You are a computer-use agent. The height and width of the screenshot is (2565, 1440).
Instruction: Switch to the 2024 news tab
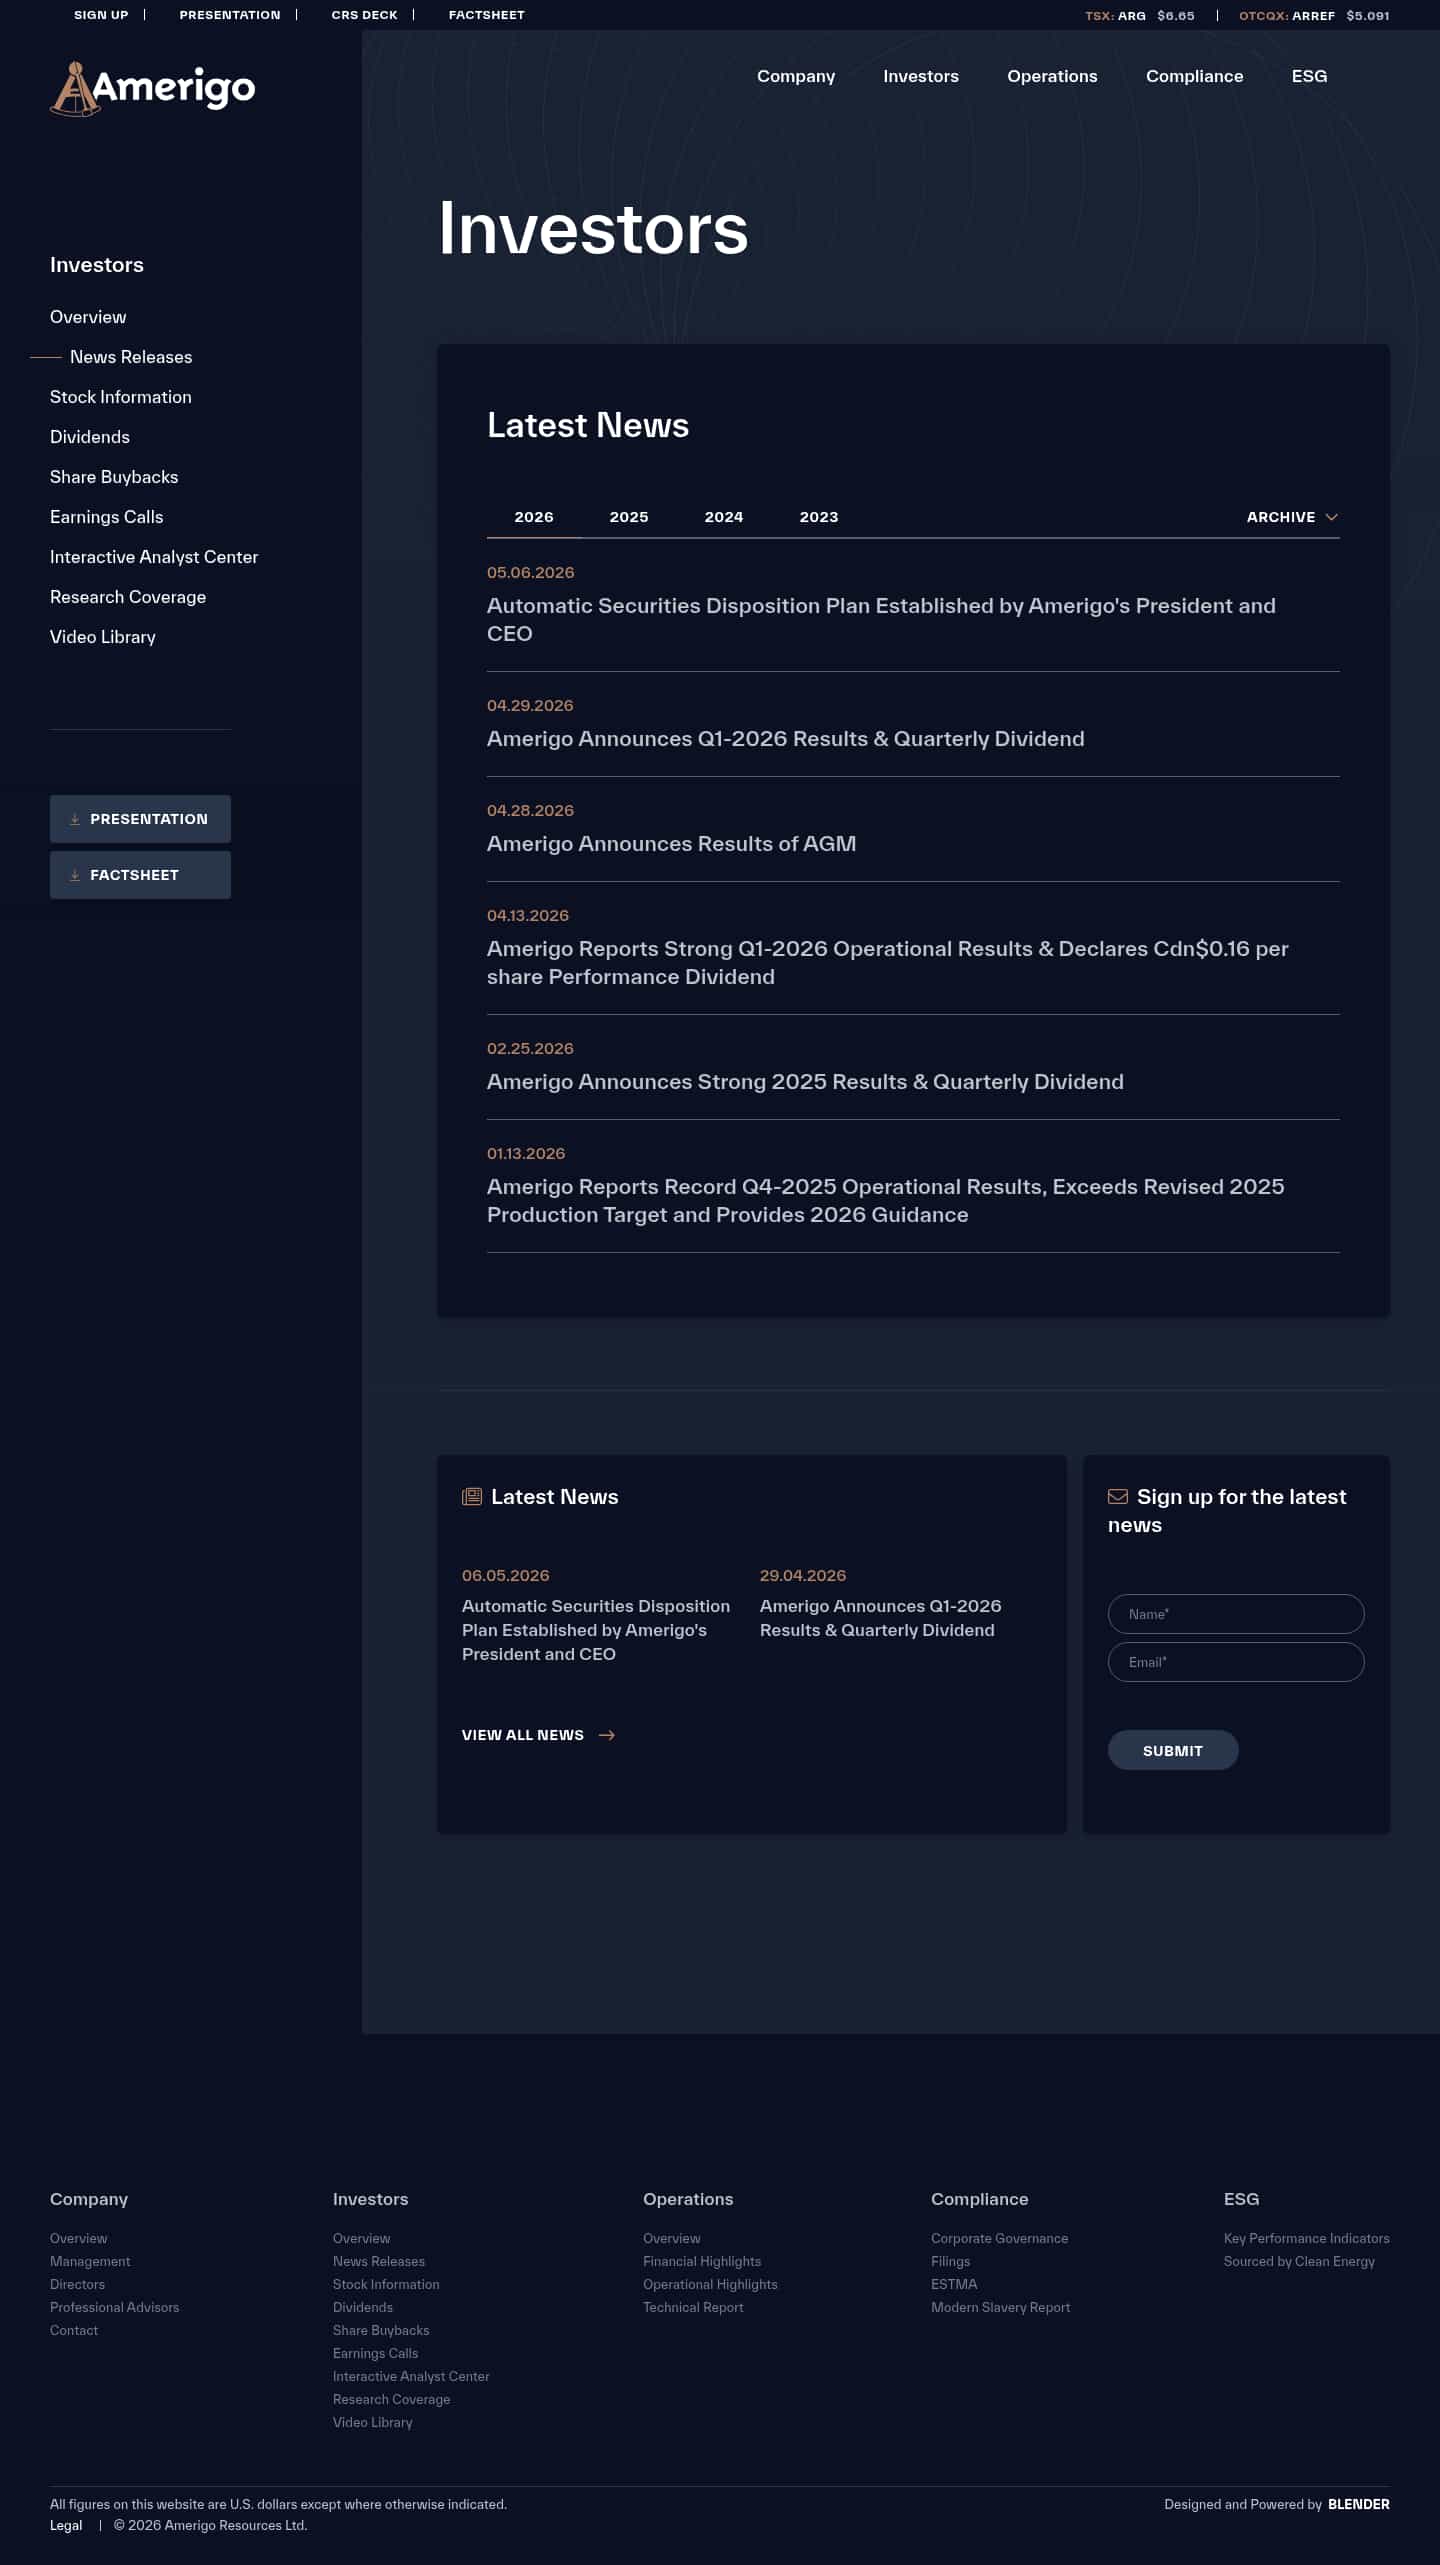point(724,517)
